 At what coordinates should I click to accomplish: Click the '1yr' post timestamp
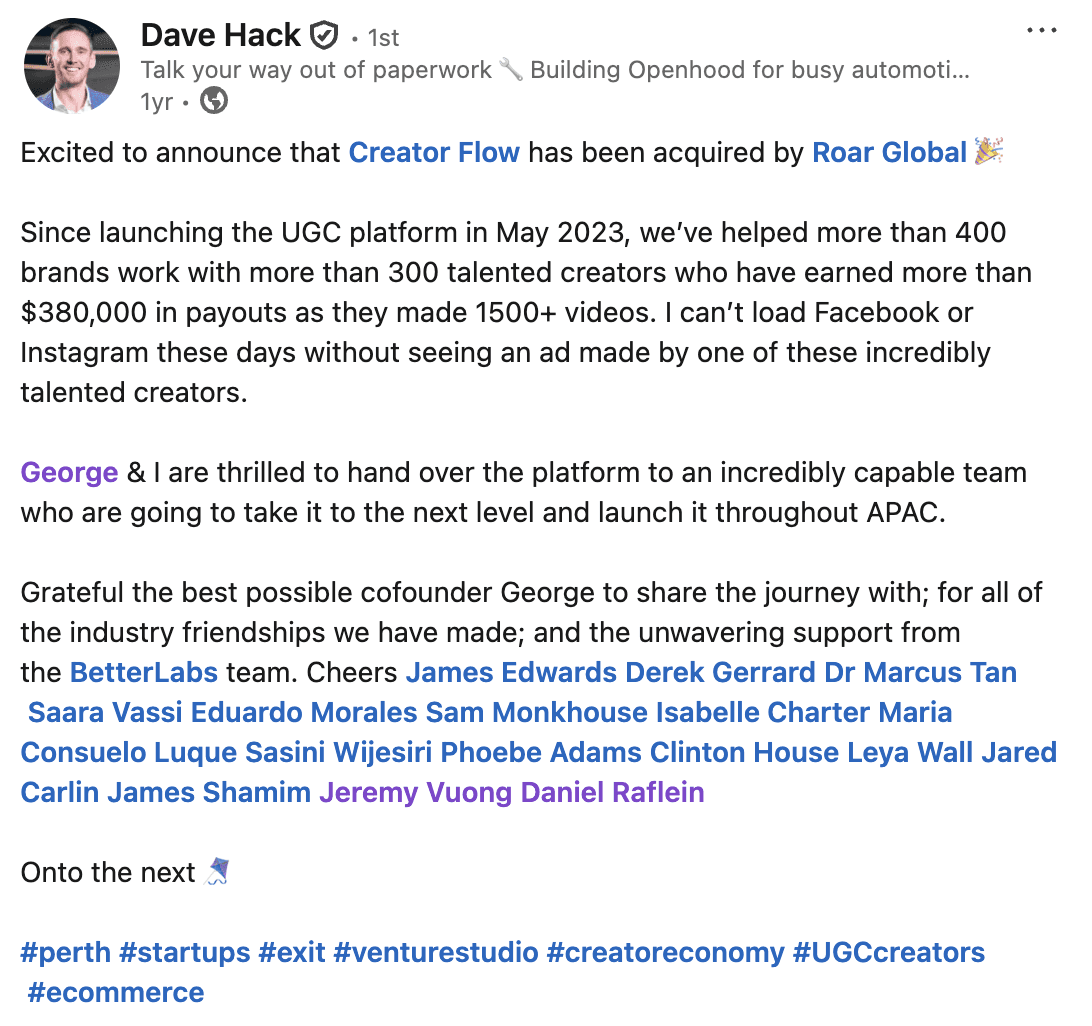click(x=156, y=102)
